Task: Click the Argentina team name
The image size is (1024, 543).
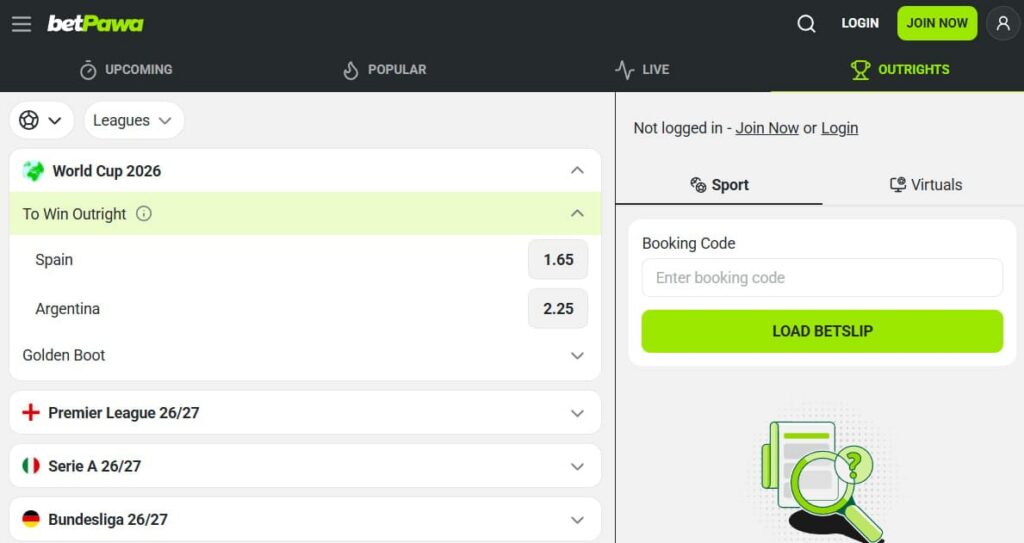Action: pyautogui.click(x=67, y=308)
